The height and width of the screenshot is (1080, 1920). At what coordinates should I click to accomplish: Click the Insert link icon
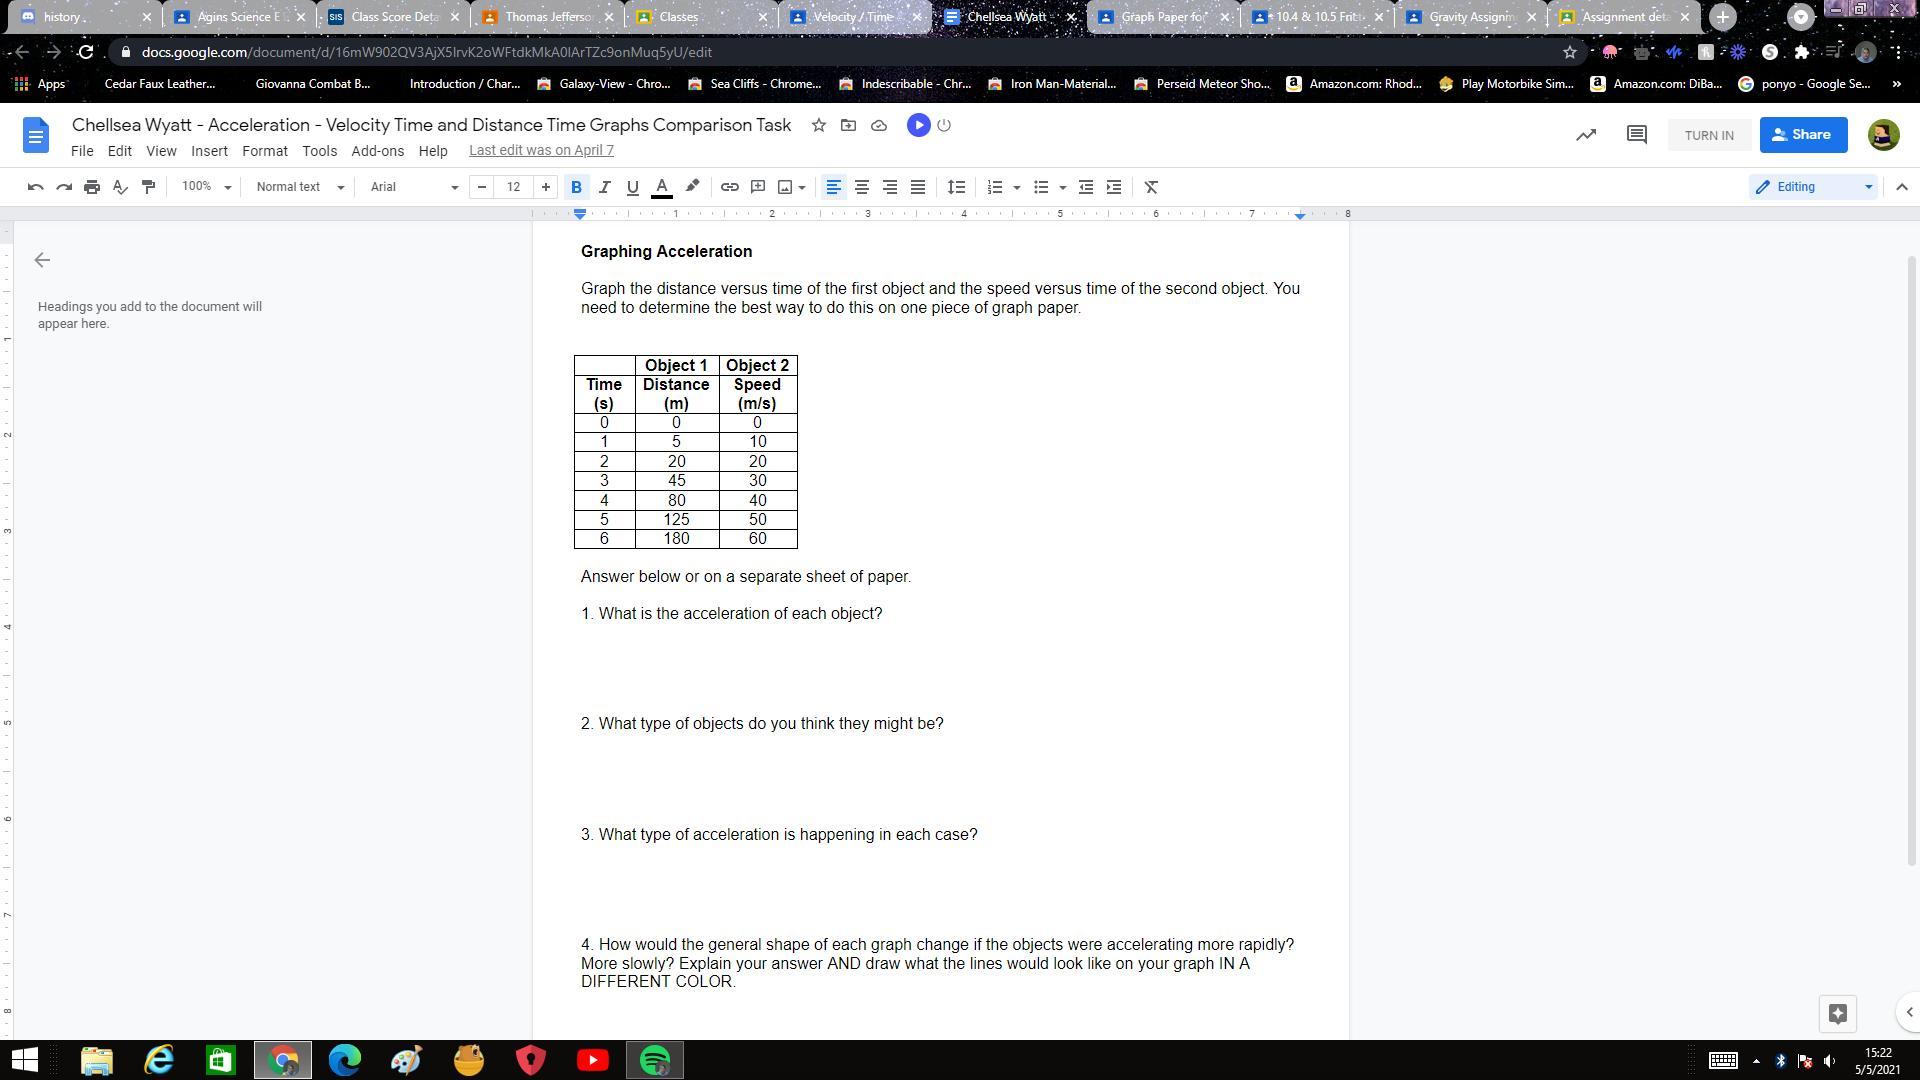(x=729, y=187)
